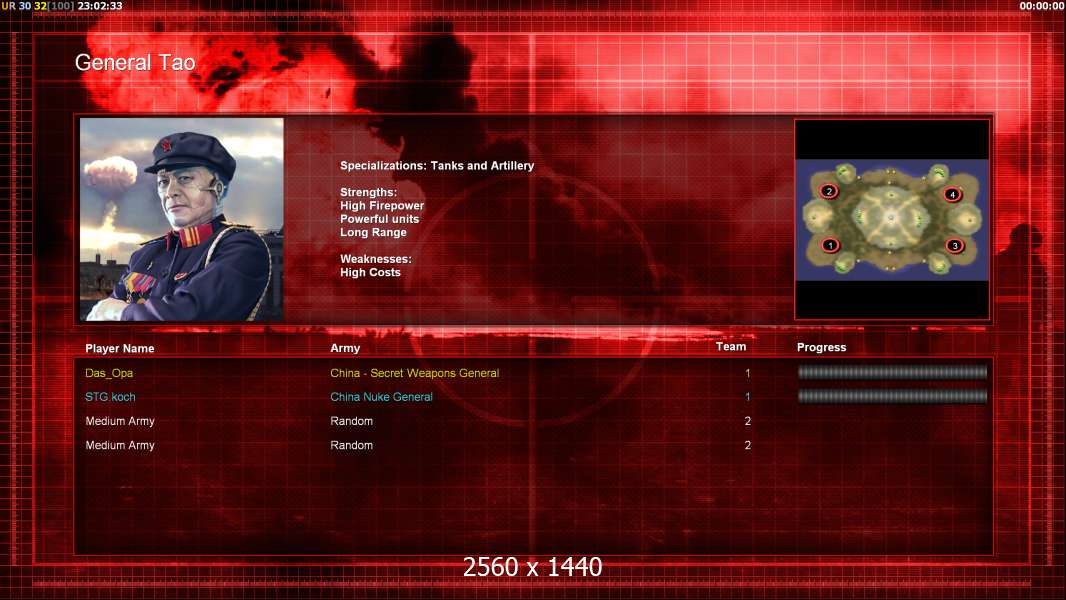The width and height of the screenshot is (1066, 600).
Task: Click the 'Weaknesses:' label
Action: (x=376, y=259)
